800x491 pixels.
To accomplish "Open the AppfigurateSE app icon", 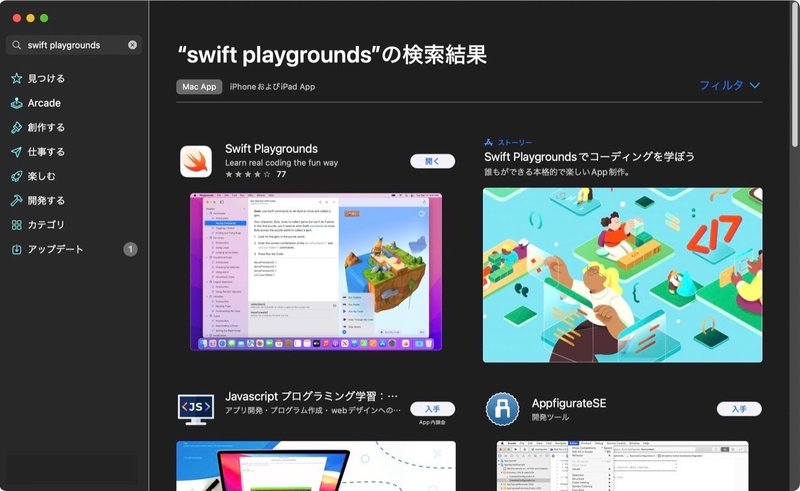I will [503, 409].
